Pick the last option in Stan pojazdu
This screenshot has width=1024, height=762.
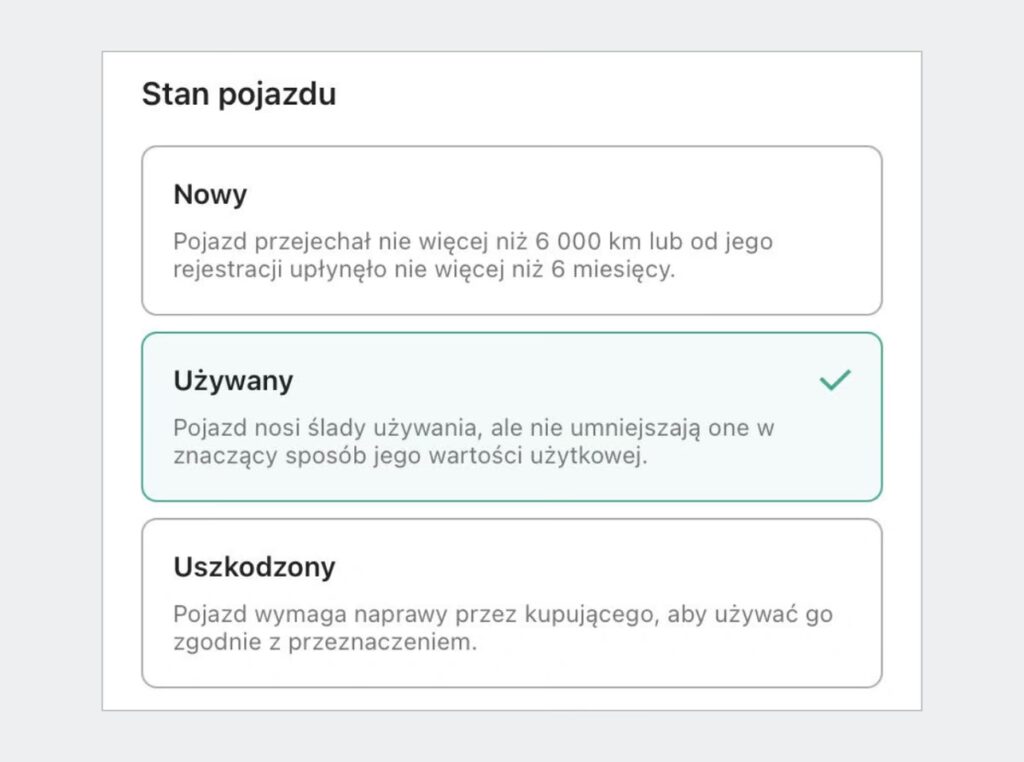[511, 603]
